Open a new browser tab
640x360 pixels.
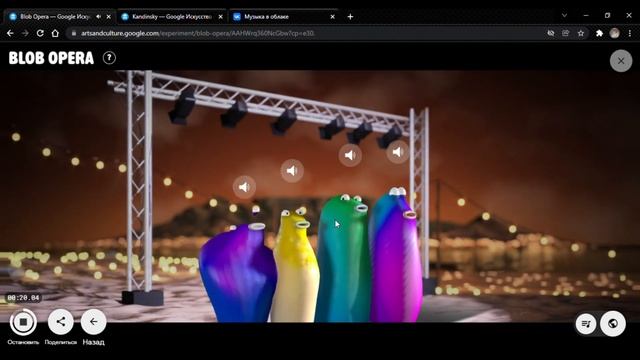tap(350, 17)
